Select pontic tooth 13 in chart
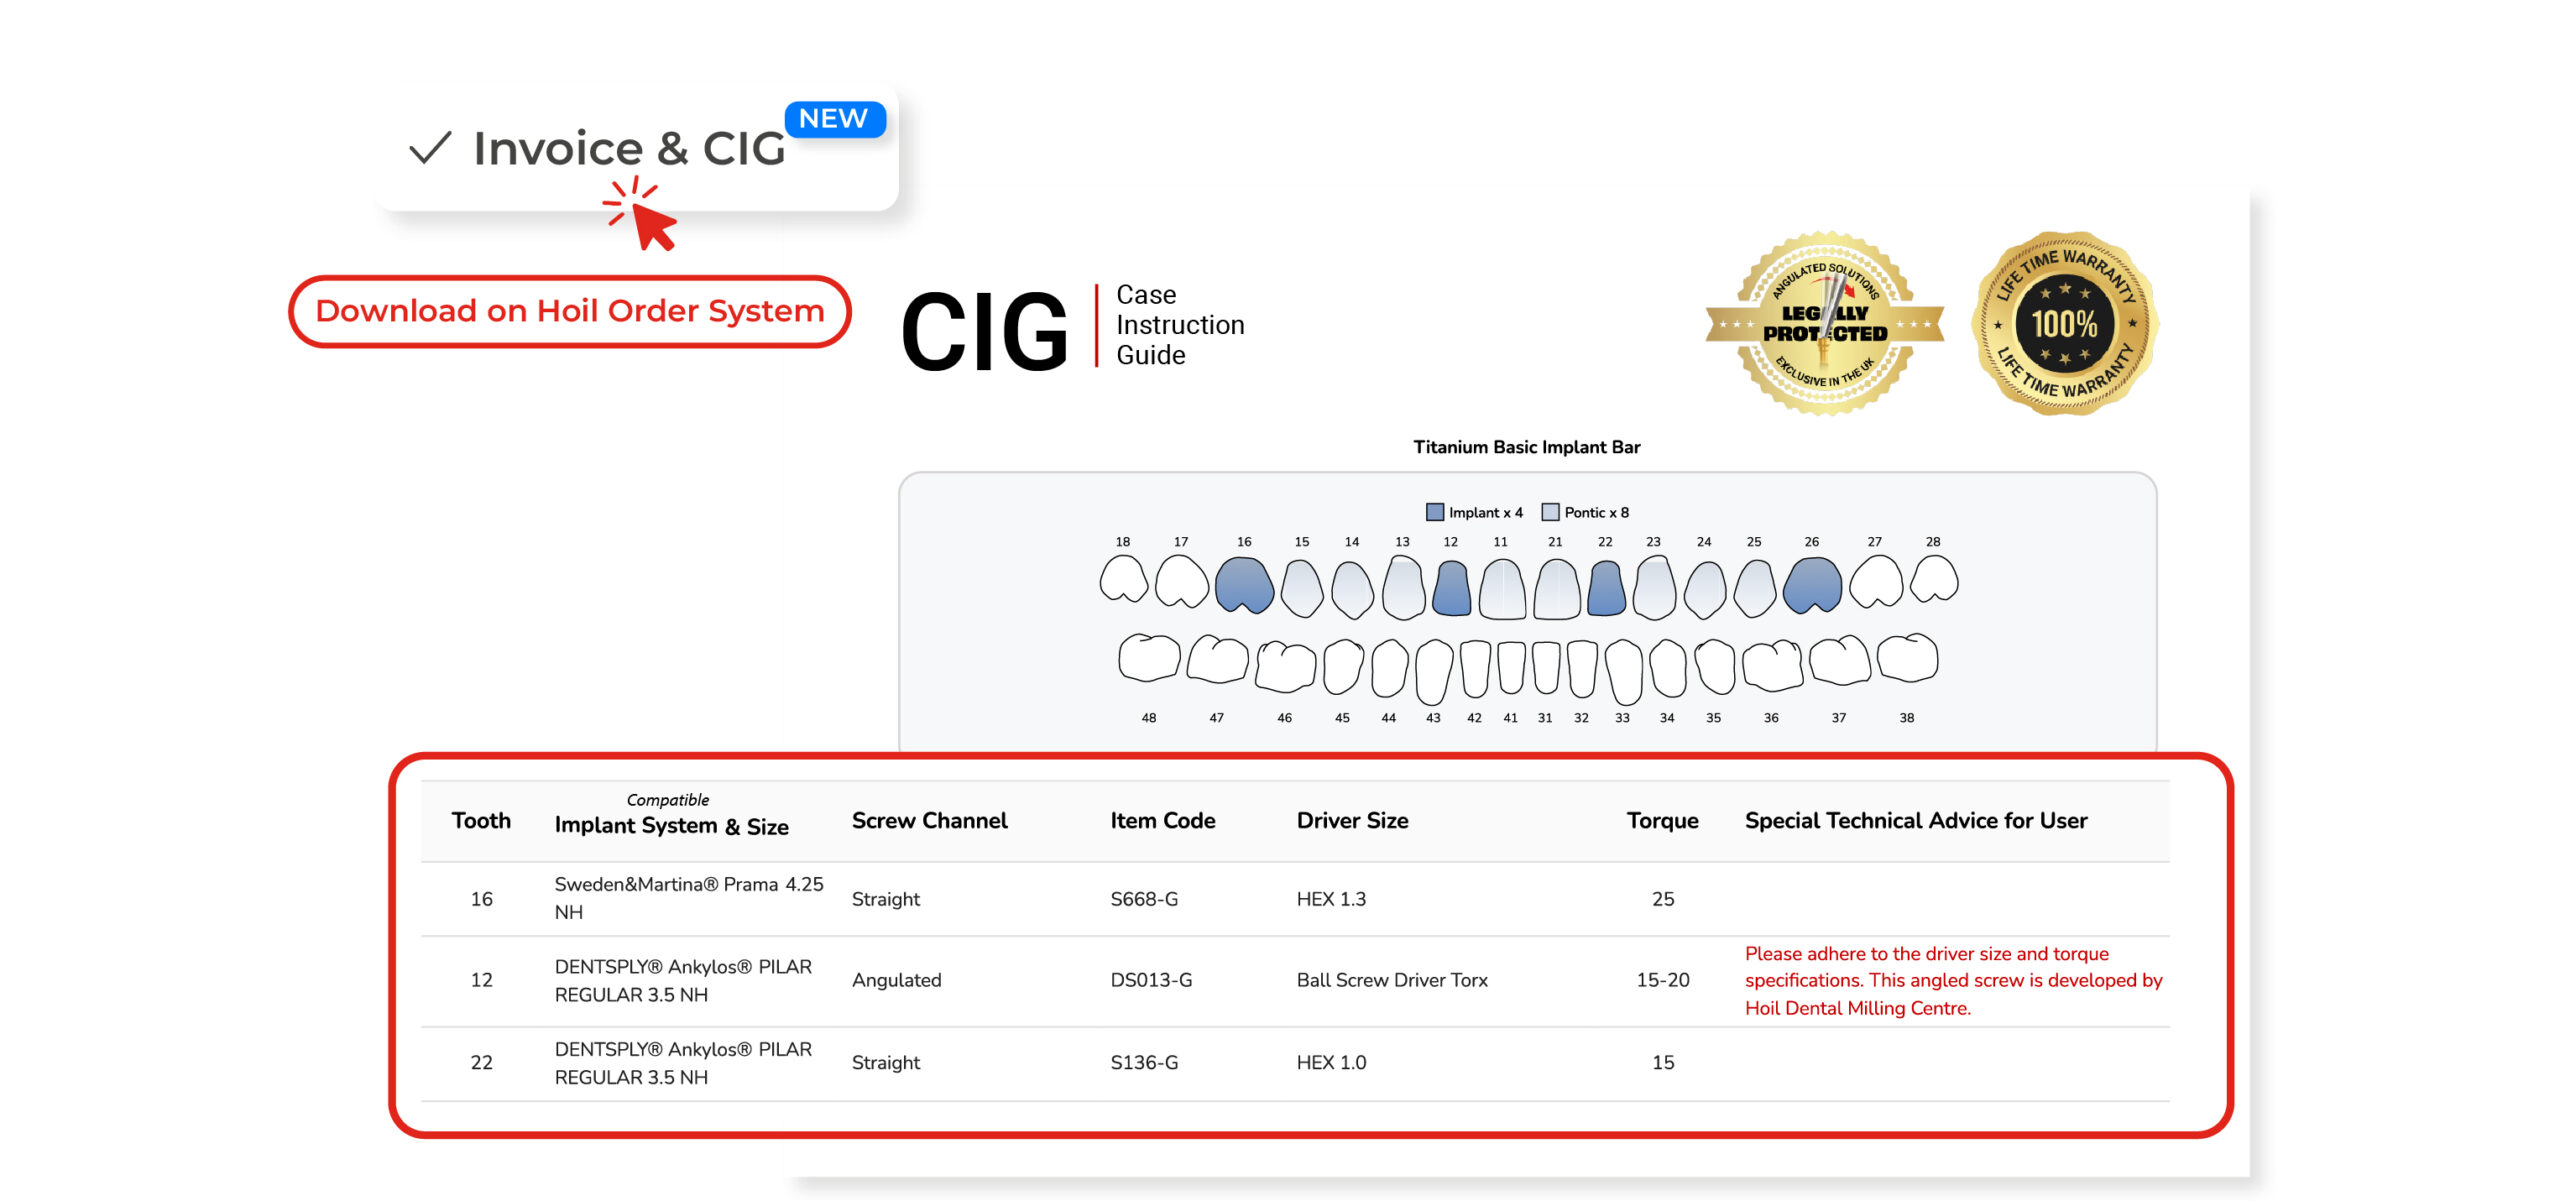The image size is (2560, 1201). click(x=1403, y=588)
